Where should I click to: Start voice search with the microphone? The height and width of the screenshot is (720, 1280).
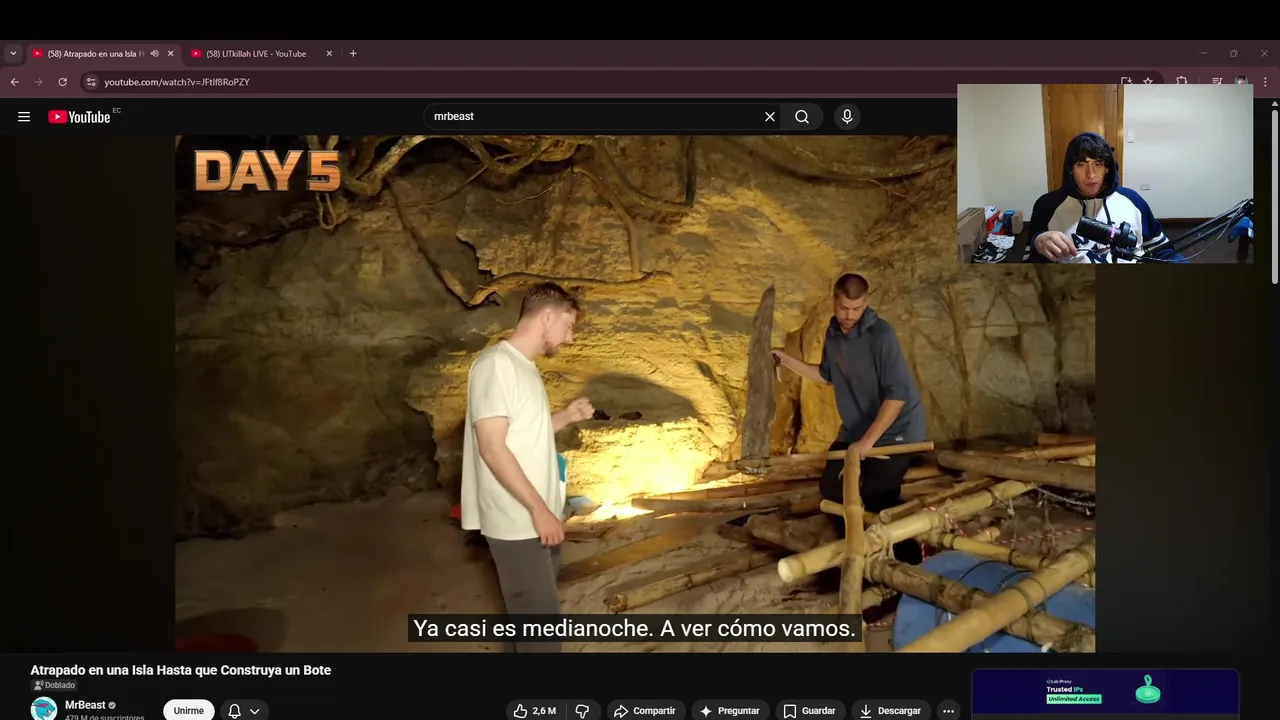click(847, 117)
